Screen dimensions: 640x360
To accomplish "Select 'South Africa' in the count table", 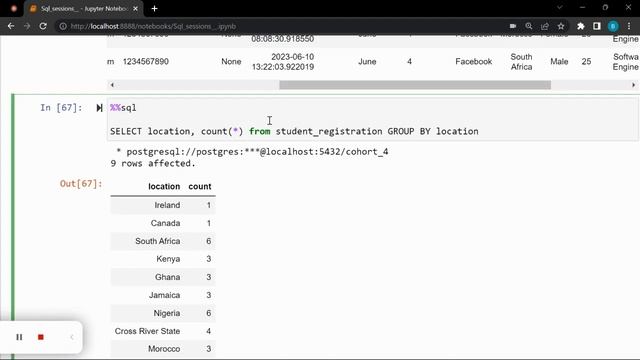I will 158,241.
